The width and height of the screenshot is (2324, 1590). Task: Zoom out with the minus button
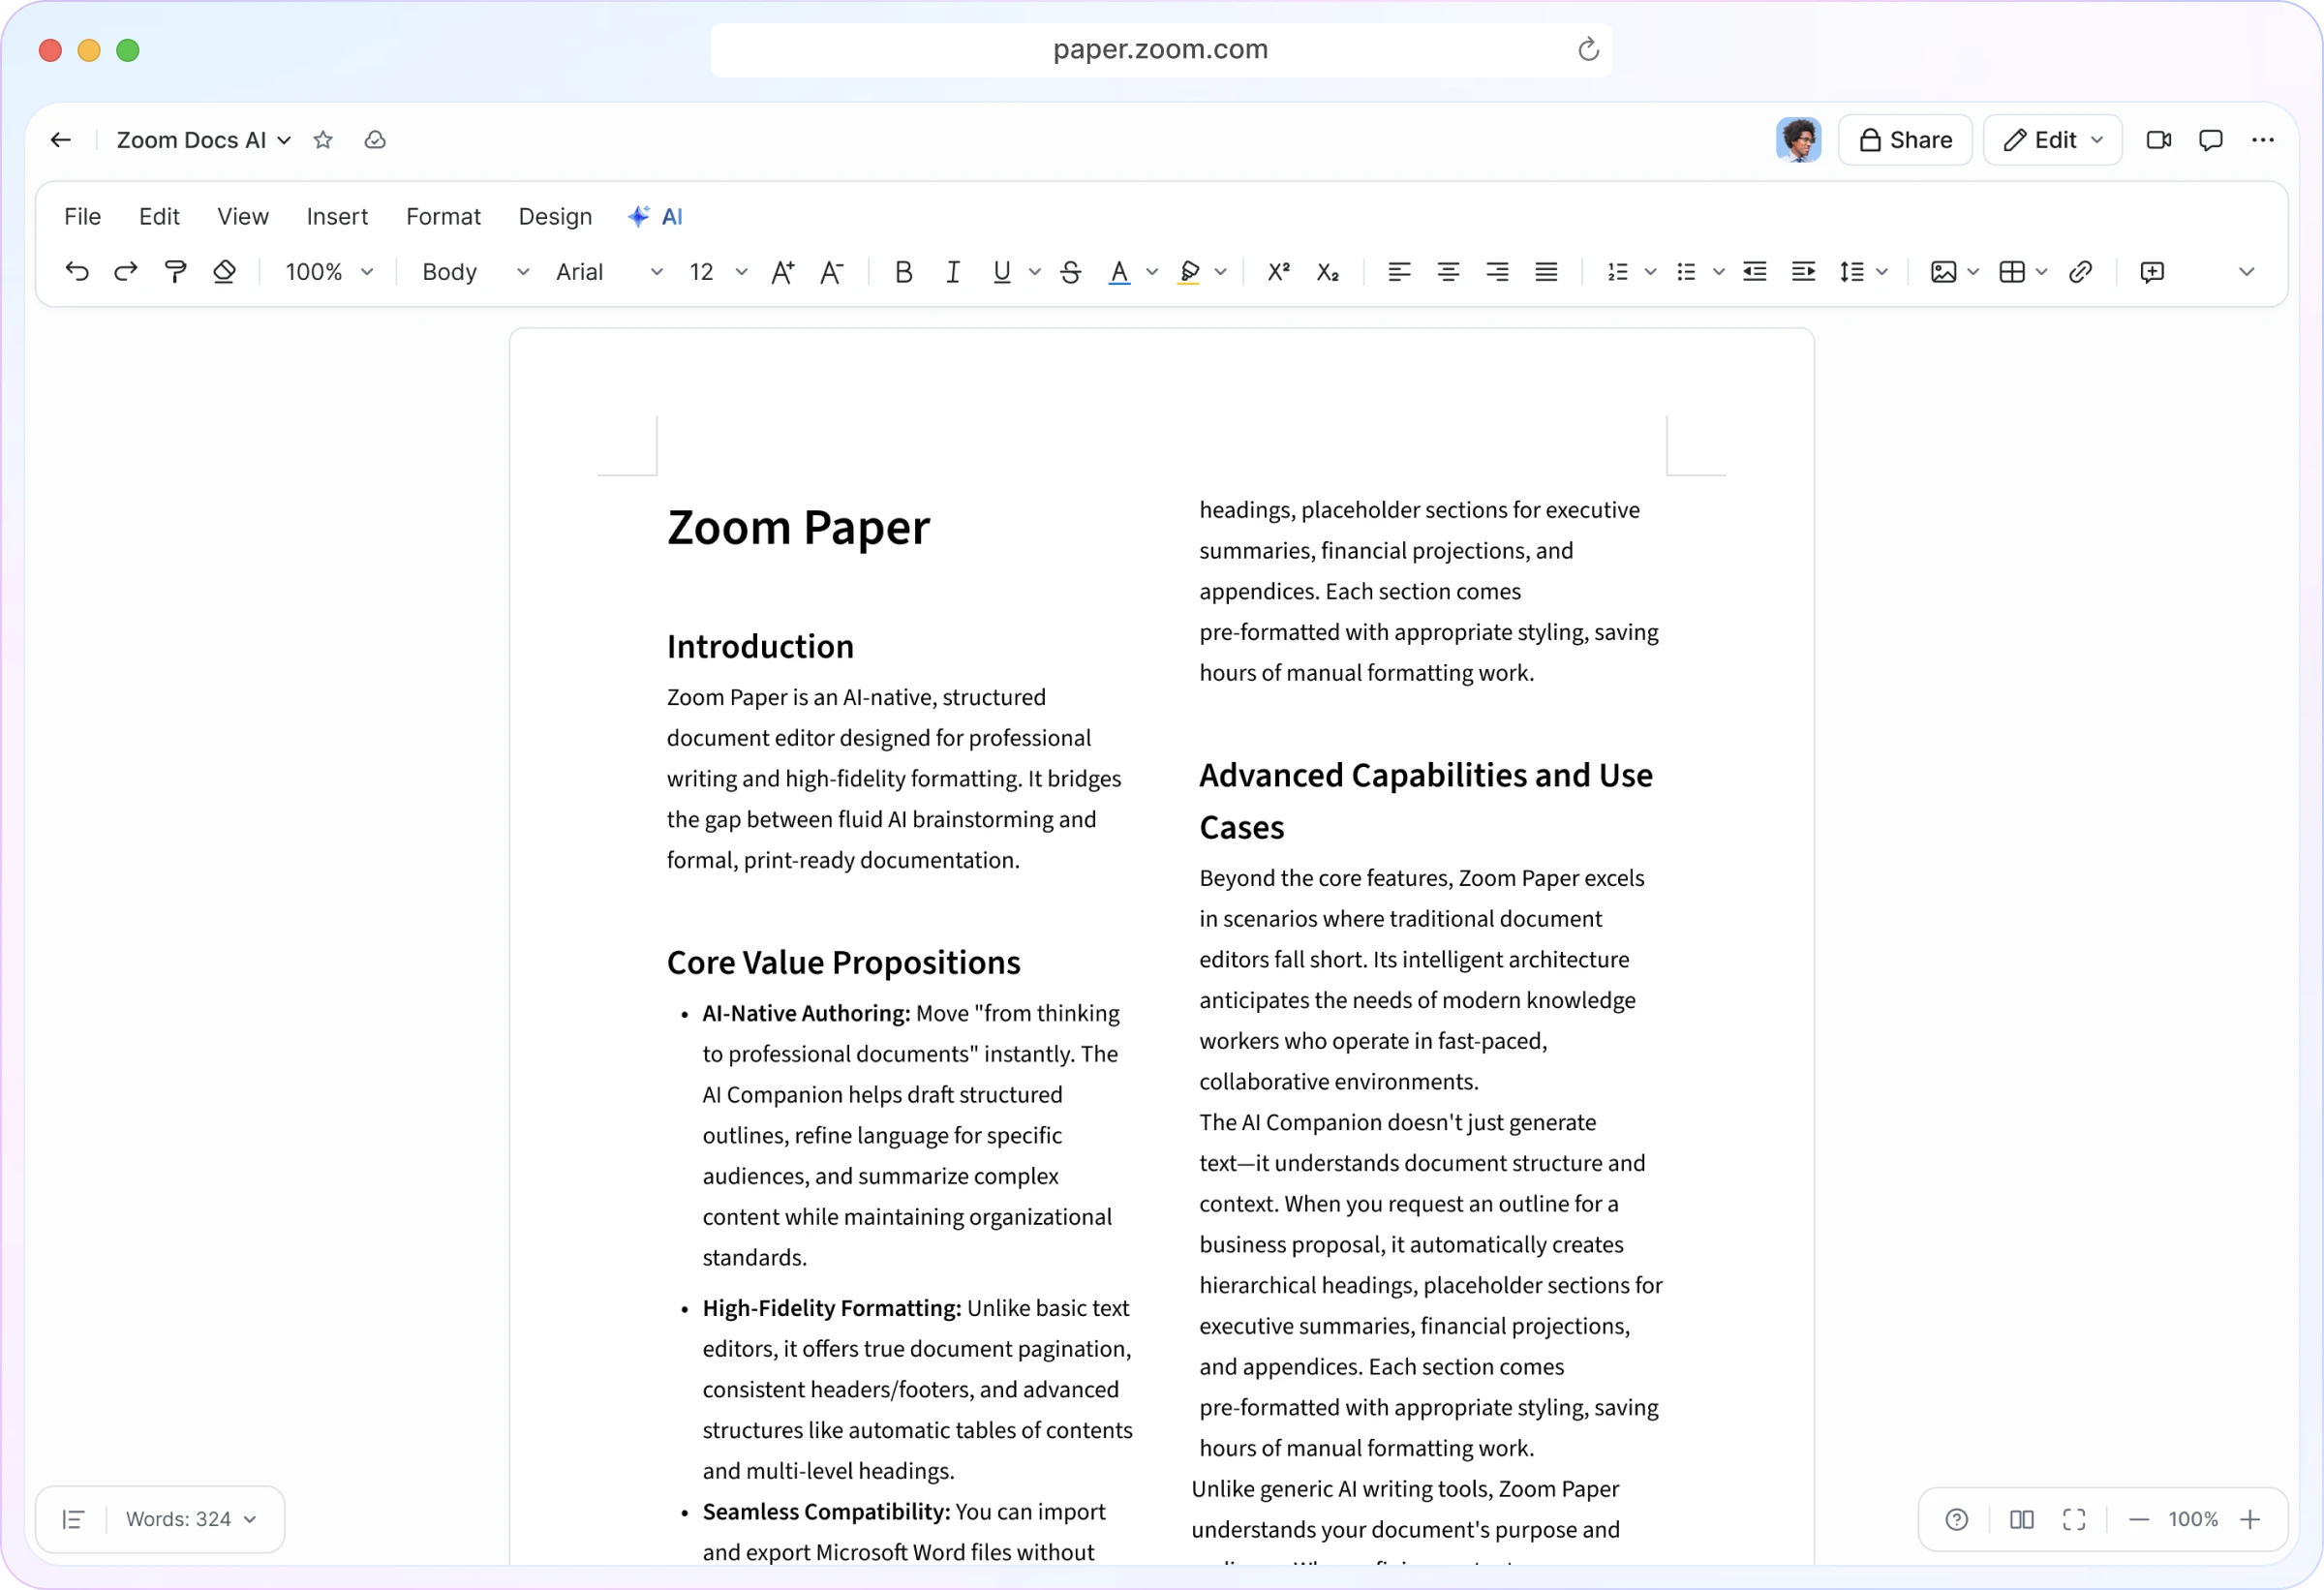2139,1520
